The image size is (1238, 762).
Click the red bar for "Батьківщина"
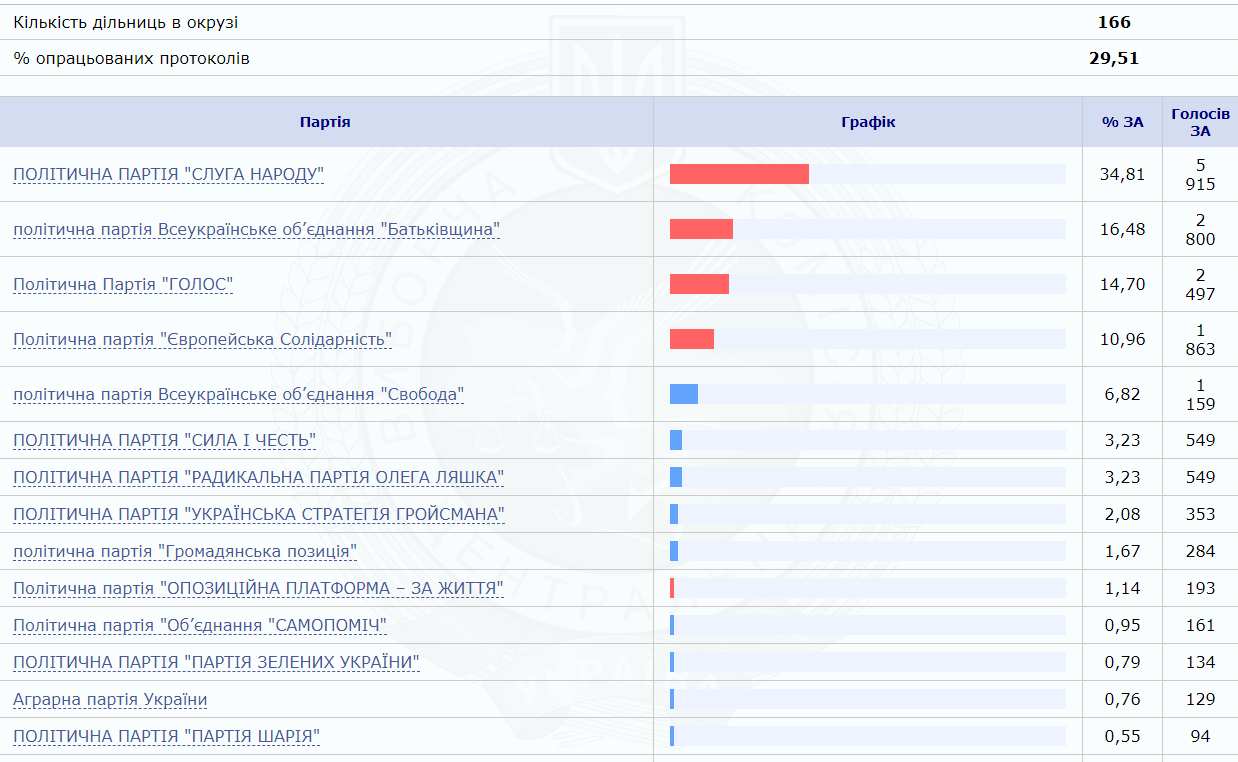[701, 229]
